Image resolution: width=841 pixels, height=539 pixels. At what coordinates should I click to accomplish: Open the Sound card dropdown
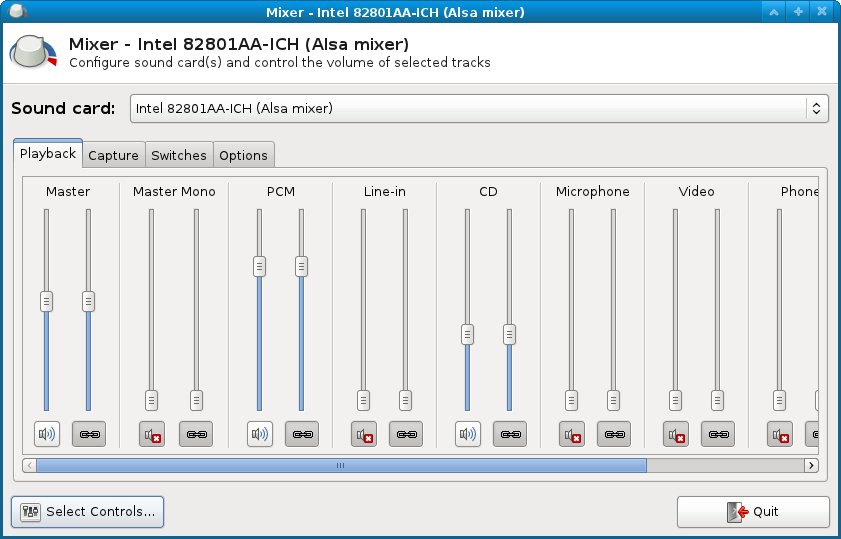point(479,108)
